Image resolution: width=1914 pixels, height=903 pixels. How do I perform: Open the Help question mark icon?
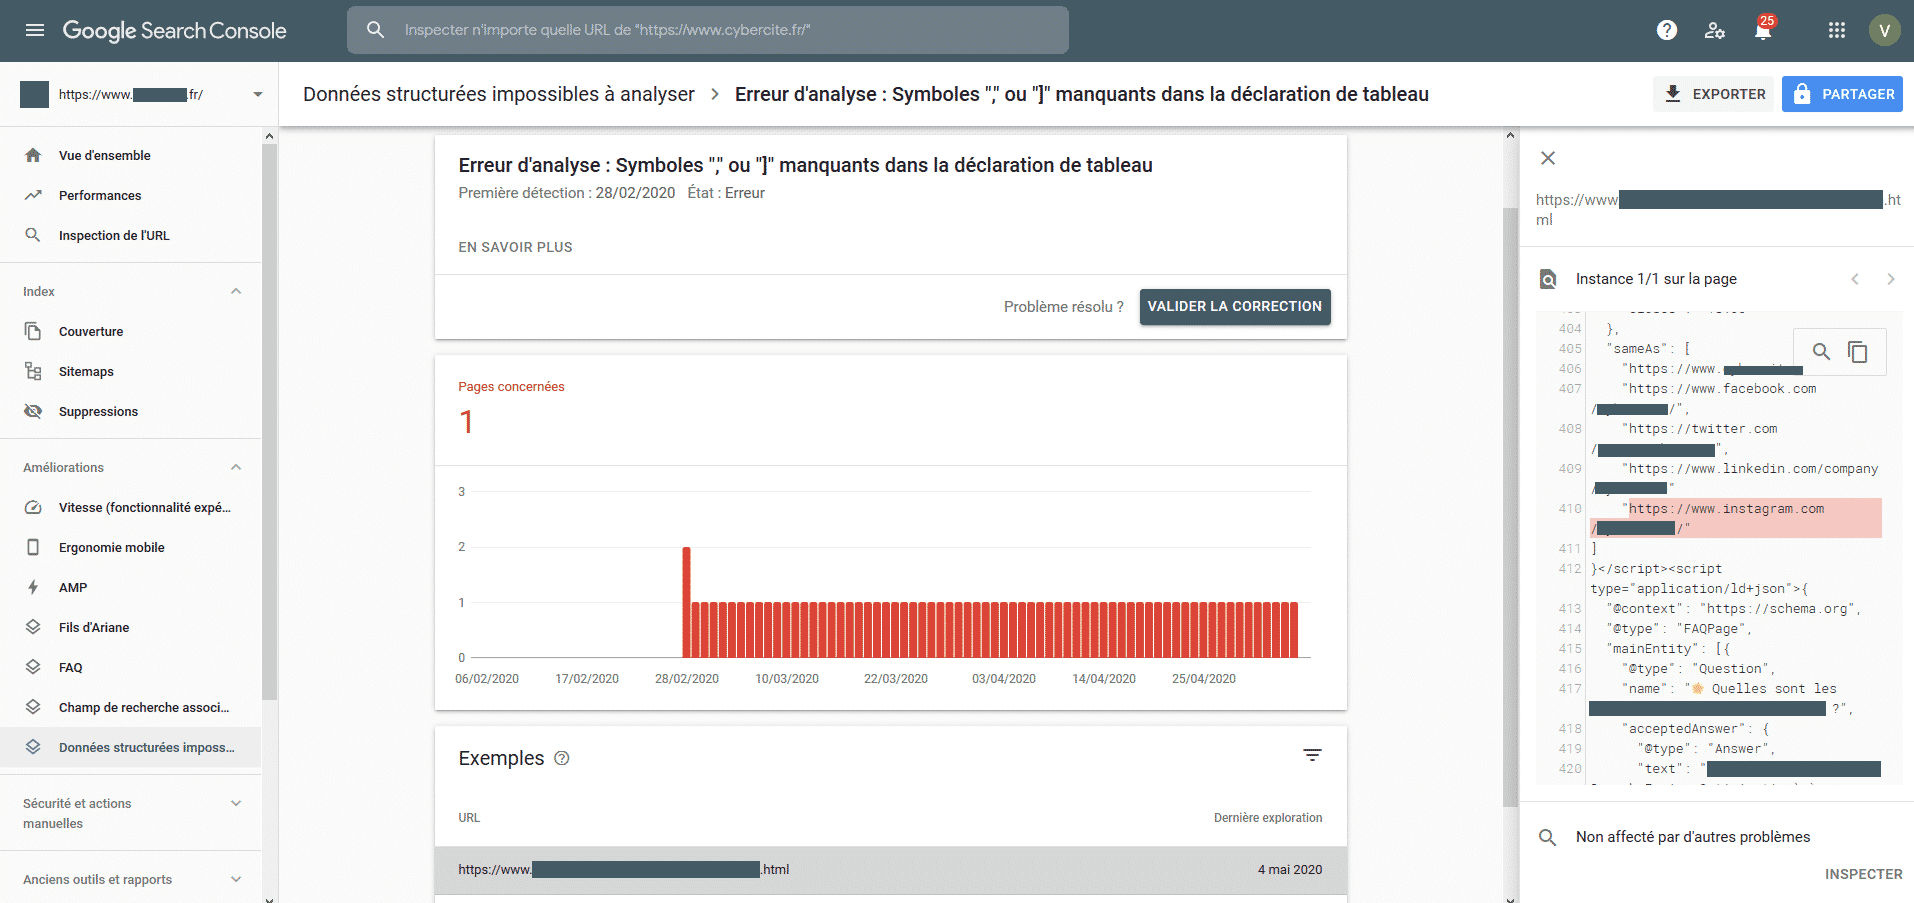click(x=1666, y=30)
